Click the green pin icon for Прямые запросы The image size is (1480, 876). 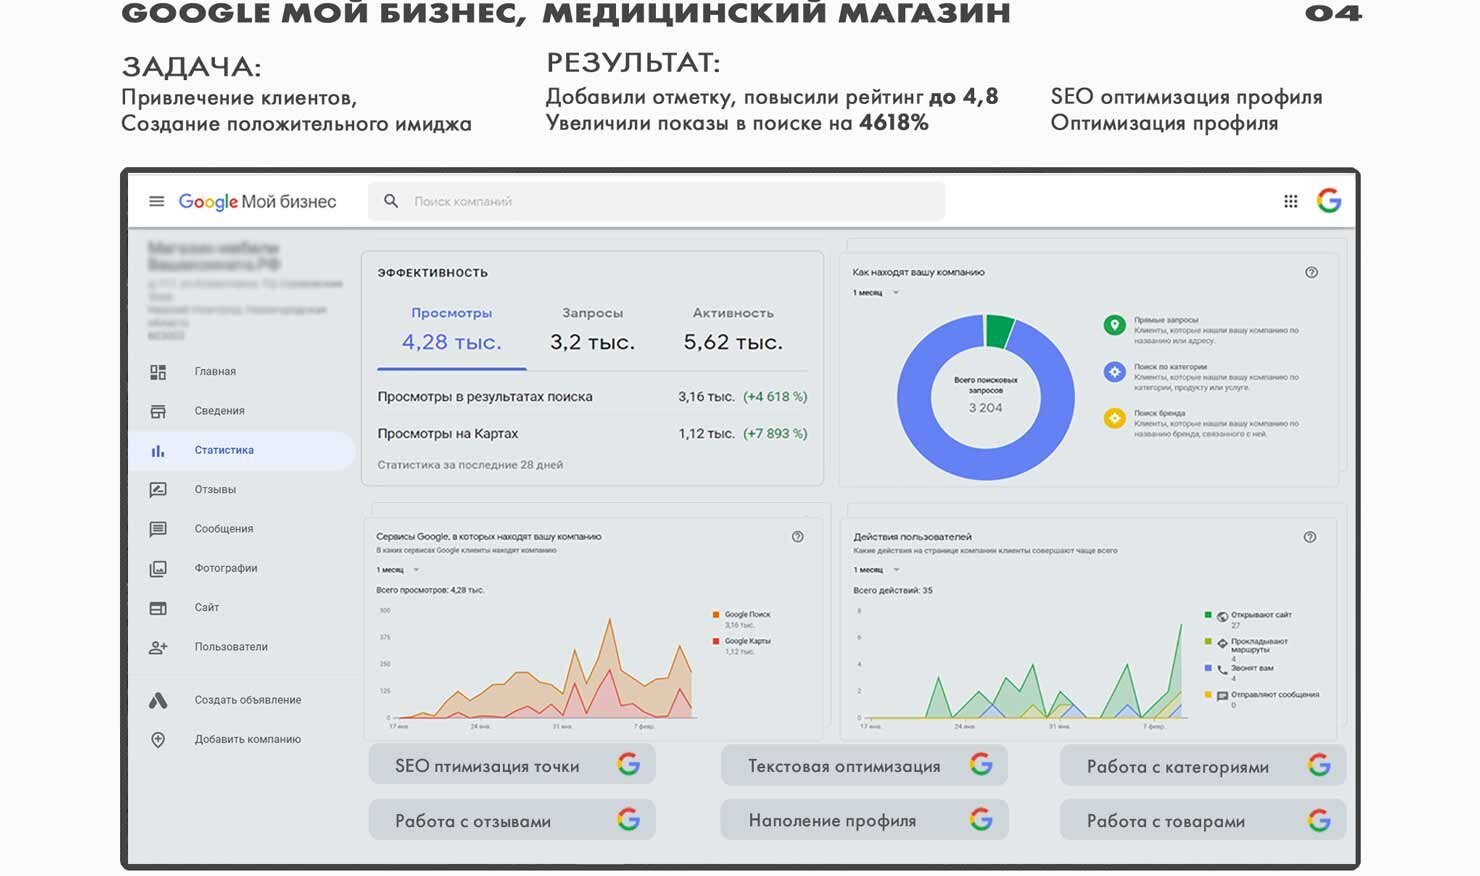click(1114, 325)
